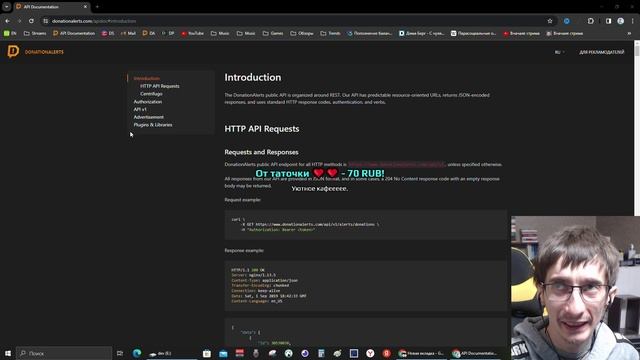Image resolution: width=640 pixels, height=360 pixels.
Task: Show more bookmarks via overflow chevron
Action: click(x=629, y=33)
